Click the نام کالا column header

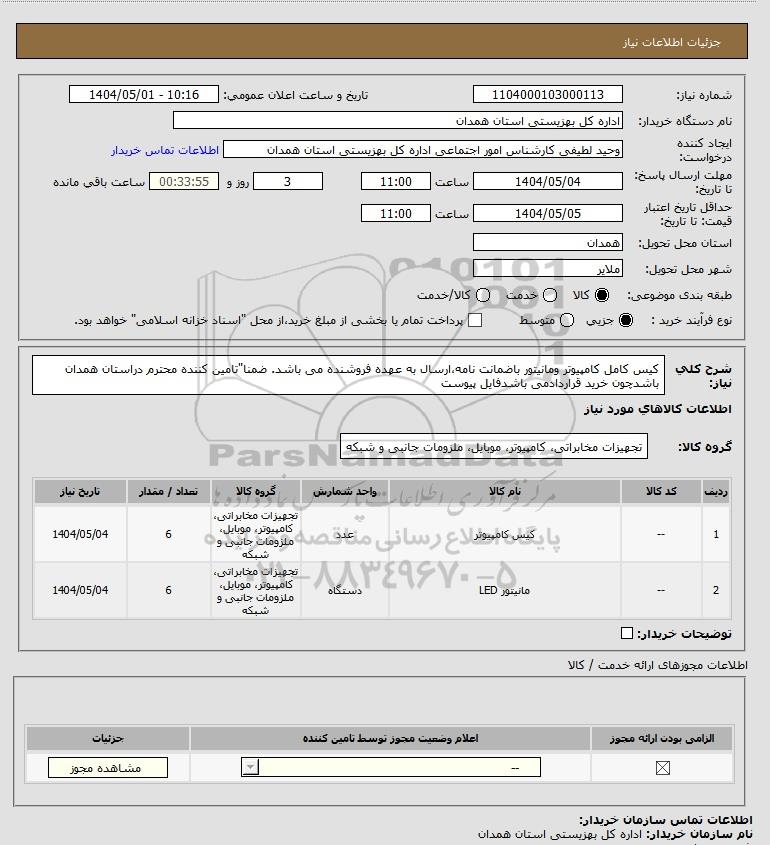[504, 491]
